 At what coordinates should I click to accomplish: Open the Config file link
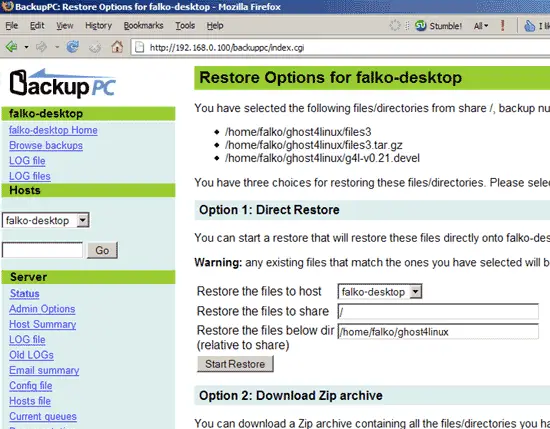click(31, 386)
